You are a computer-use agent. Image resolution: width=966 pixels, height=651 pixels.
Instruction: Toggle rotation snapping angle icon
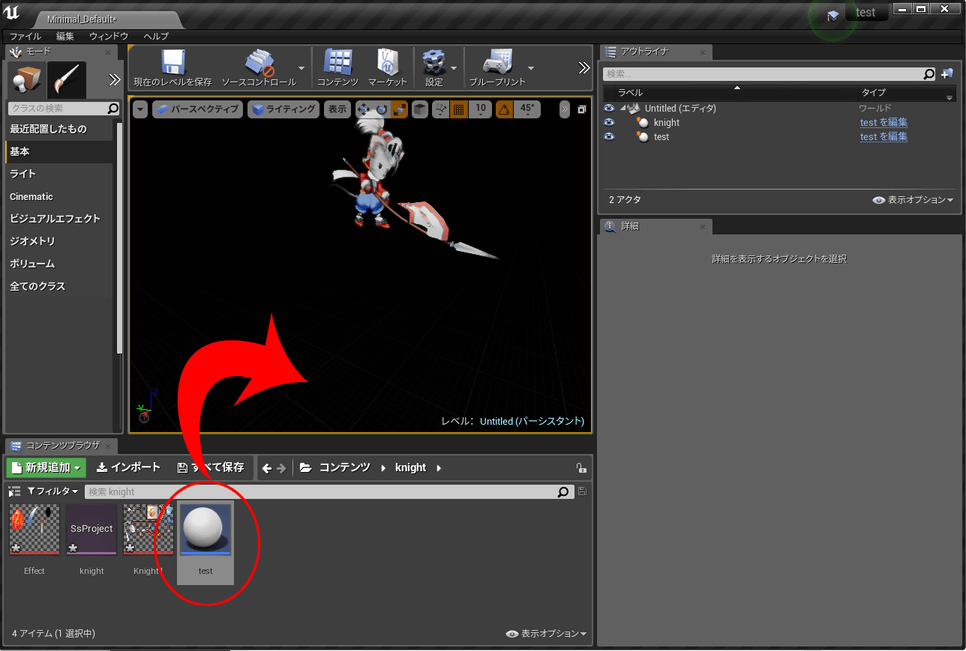(505, 110)
